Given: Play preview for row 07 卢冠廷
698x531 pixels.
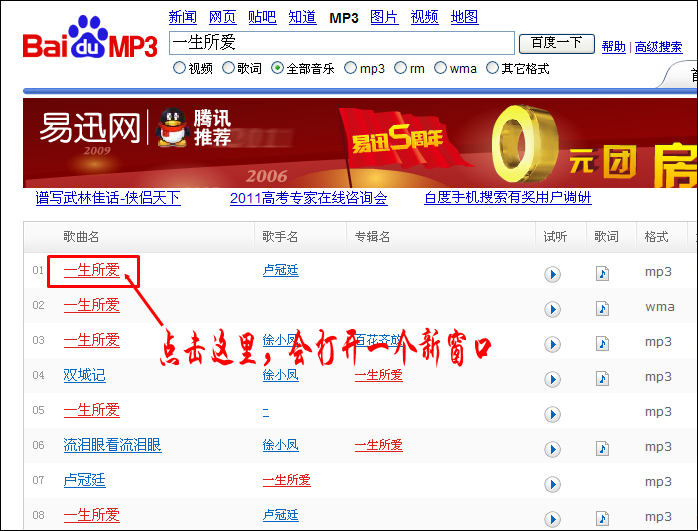Looking at the screenshot, I should coord(552,484).
